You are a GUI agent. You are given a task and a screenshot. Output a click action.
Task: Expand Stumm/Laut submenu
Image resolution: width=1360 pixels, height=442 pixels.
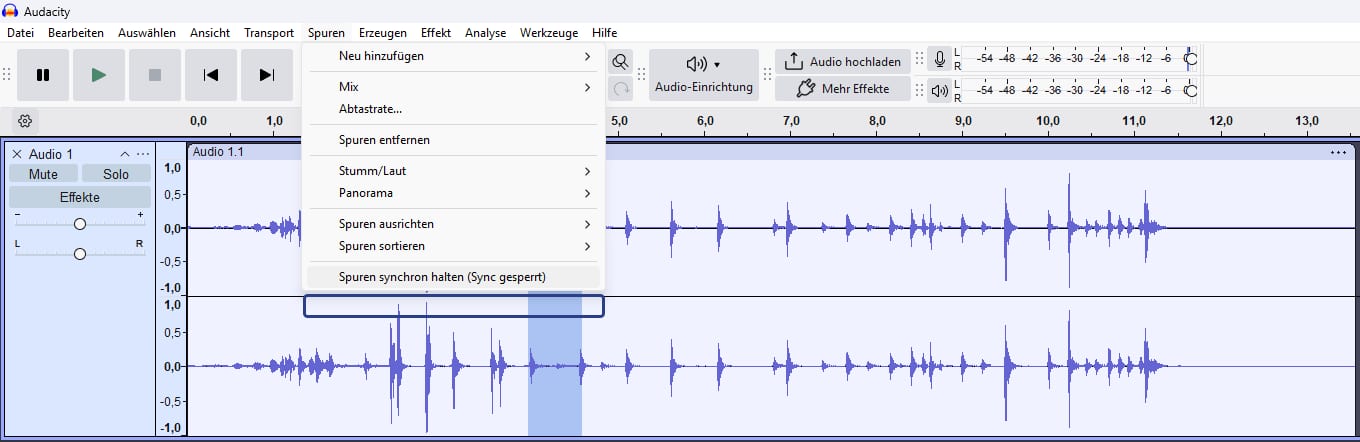(x=454, y=171)
